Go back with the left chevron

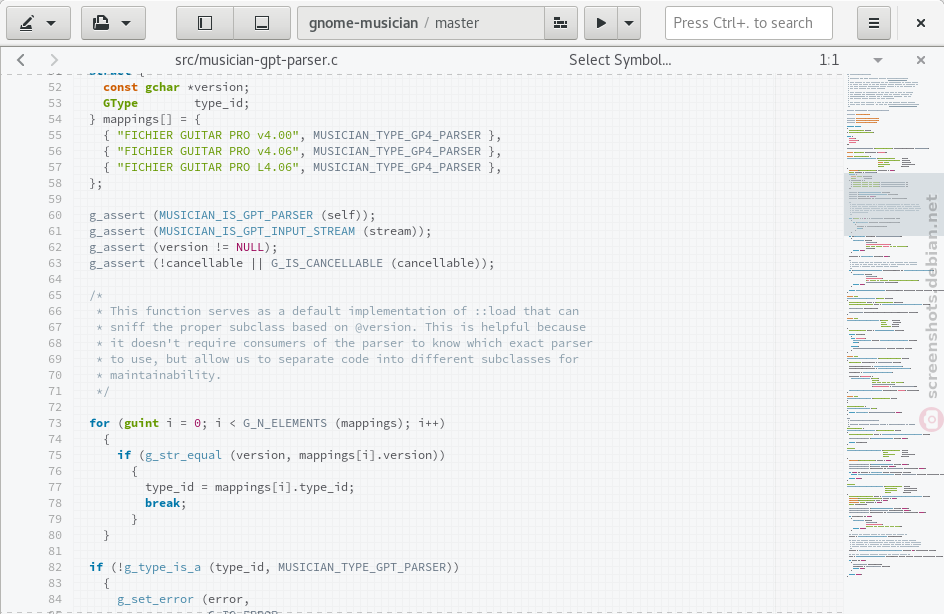point(21,60)
